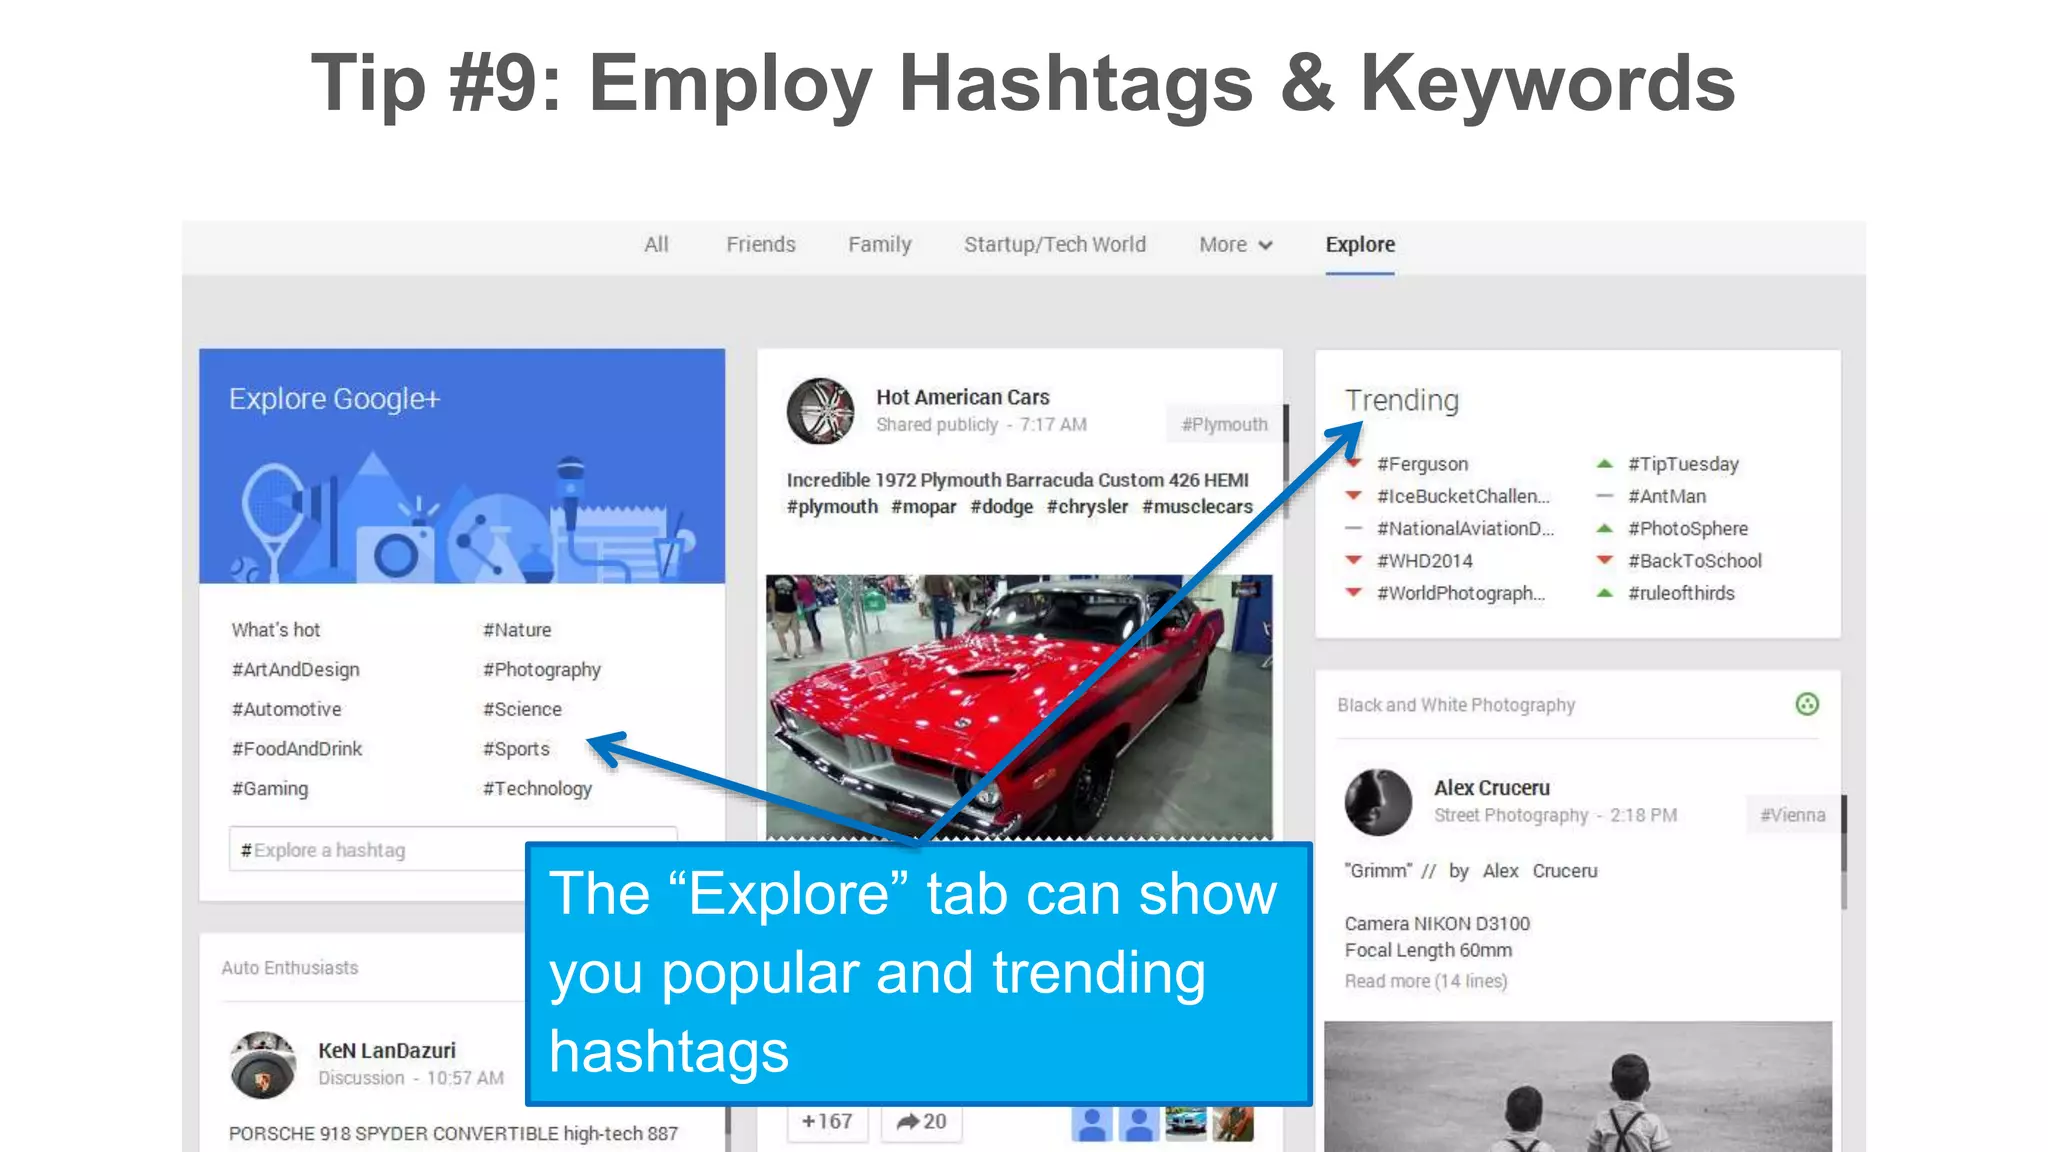This screenshot has width=2048, height=1152.
Task: Open #mopar hashtag in post text
Action: pos(924,507)
